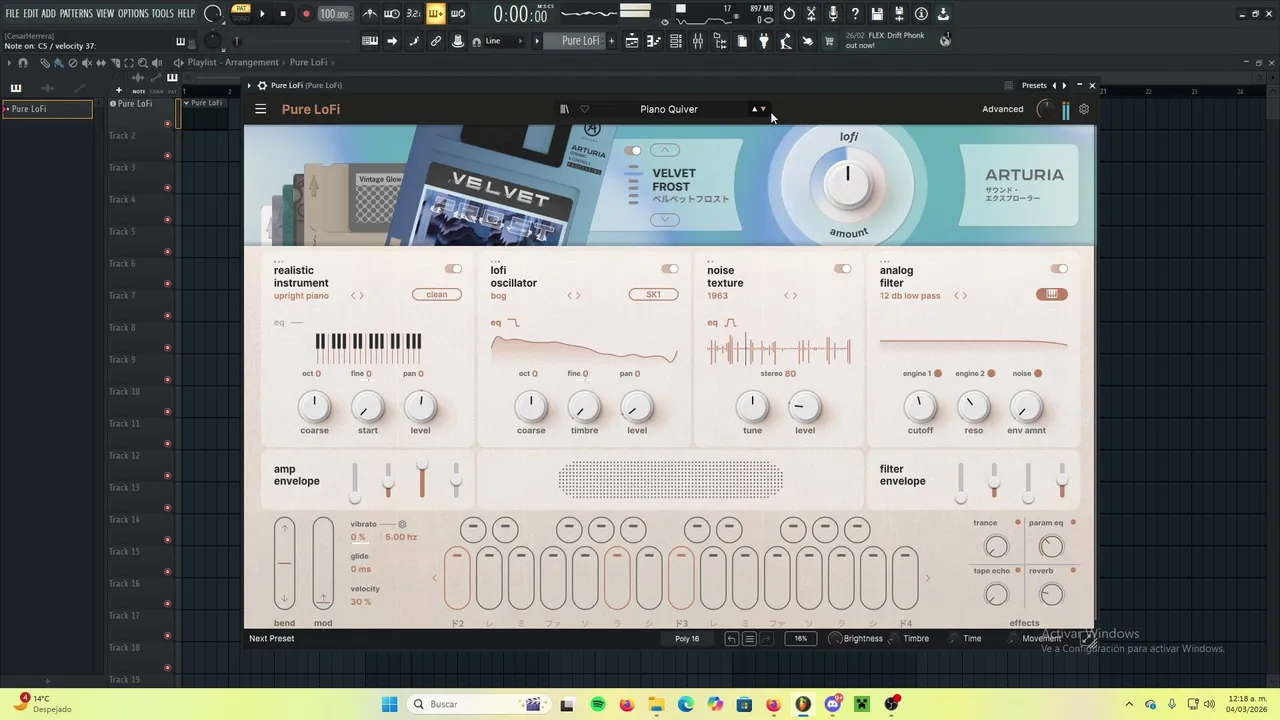Click the Advanced button
The image size is (1280, 720).
tap(1002, 109)
